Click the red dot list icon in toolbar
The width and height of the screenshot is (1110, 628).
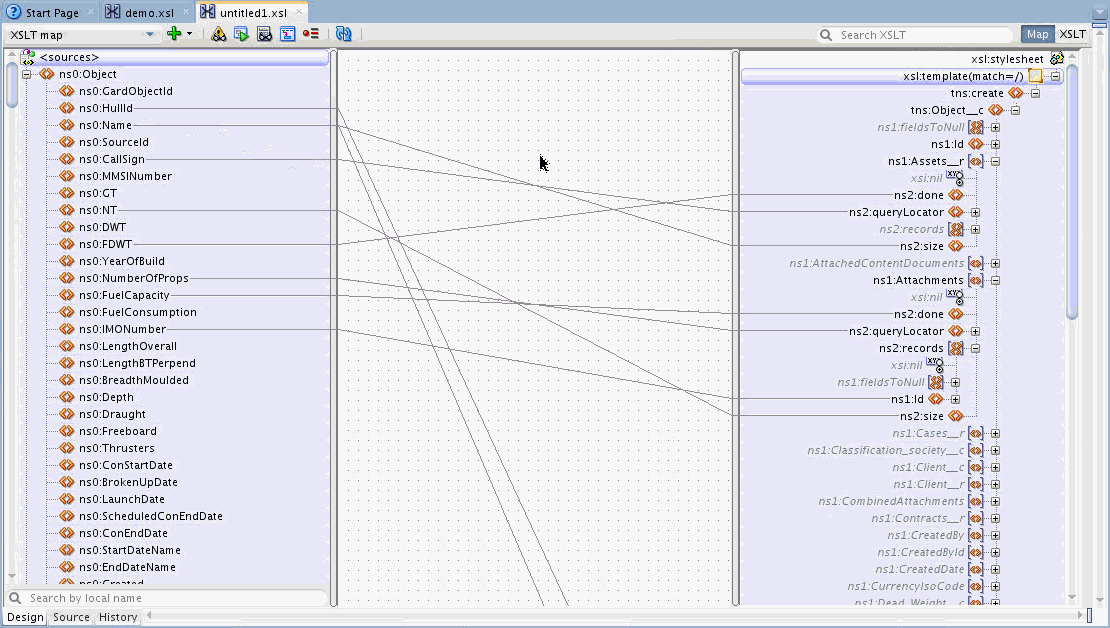(x=310, y=34)
